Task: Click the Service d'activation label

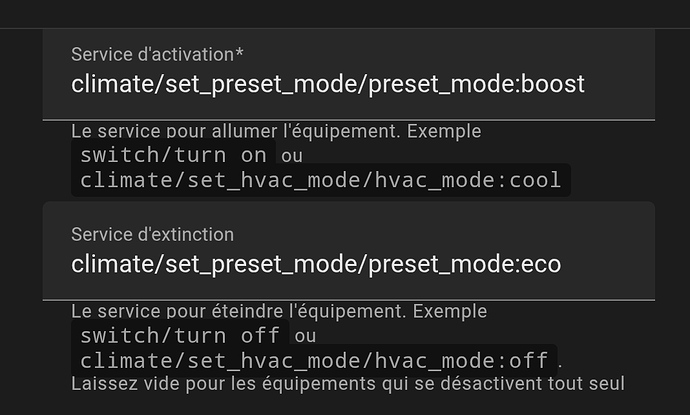Action: (x=157, y=55)
